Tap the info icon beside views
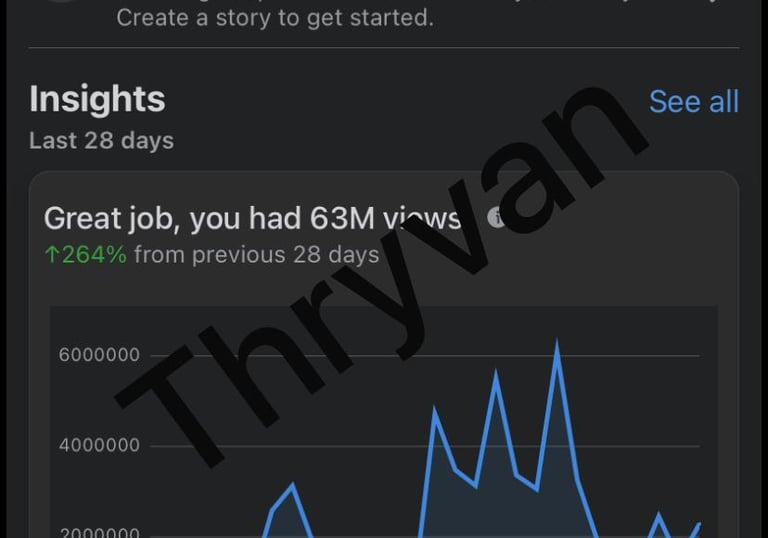Viewport: 768px width, 538px height. tap(497, 218)
